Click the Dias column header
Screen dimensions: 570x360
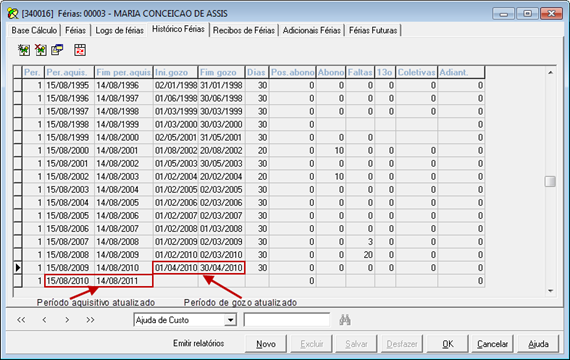(x=257, y=72)
